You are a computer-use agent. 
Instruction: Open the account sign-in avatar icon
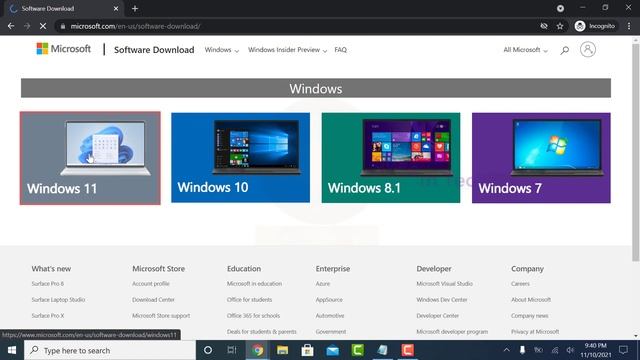(588, 49)
